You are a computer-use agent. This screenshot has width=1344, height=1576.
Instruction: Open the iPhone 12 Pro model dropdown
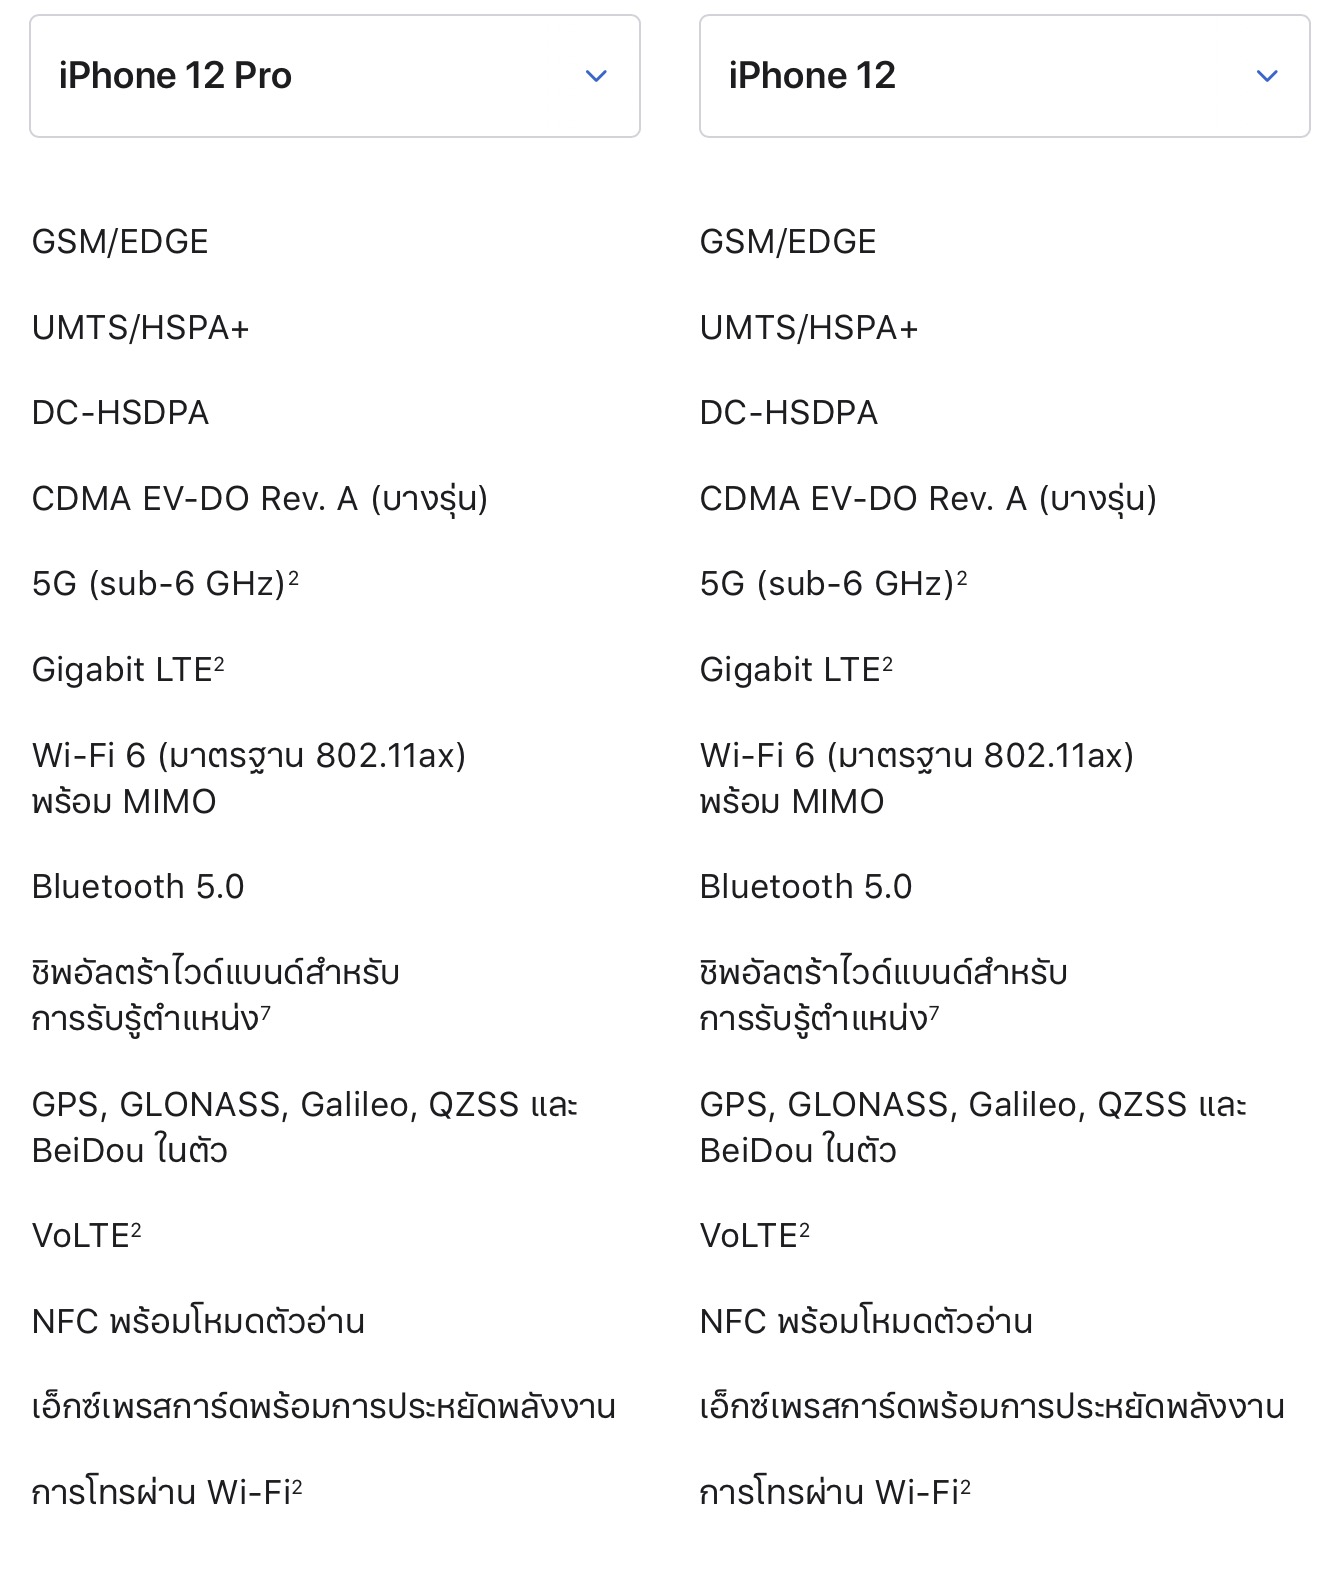tap(334, 76)
